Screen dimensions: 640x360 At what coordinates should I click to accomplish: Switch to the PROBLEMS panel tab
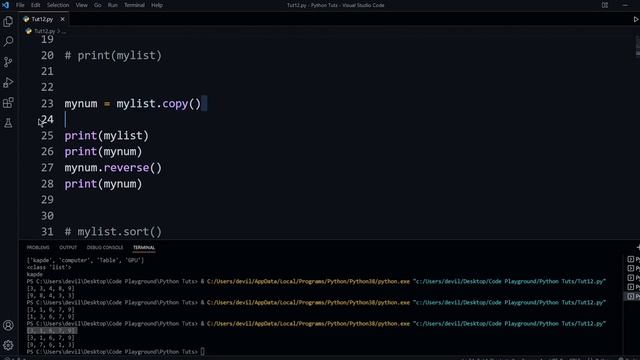(38, 247)
